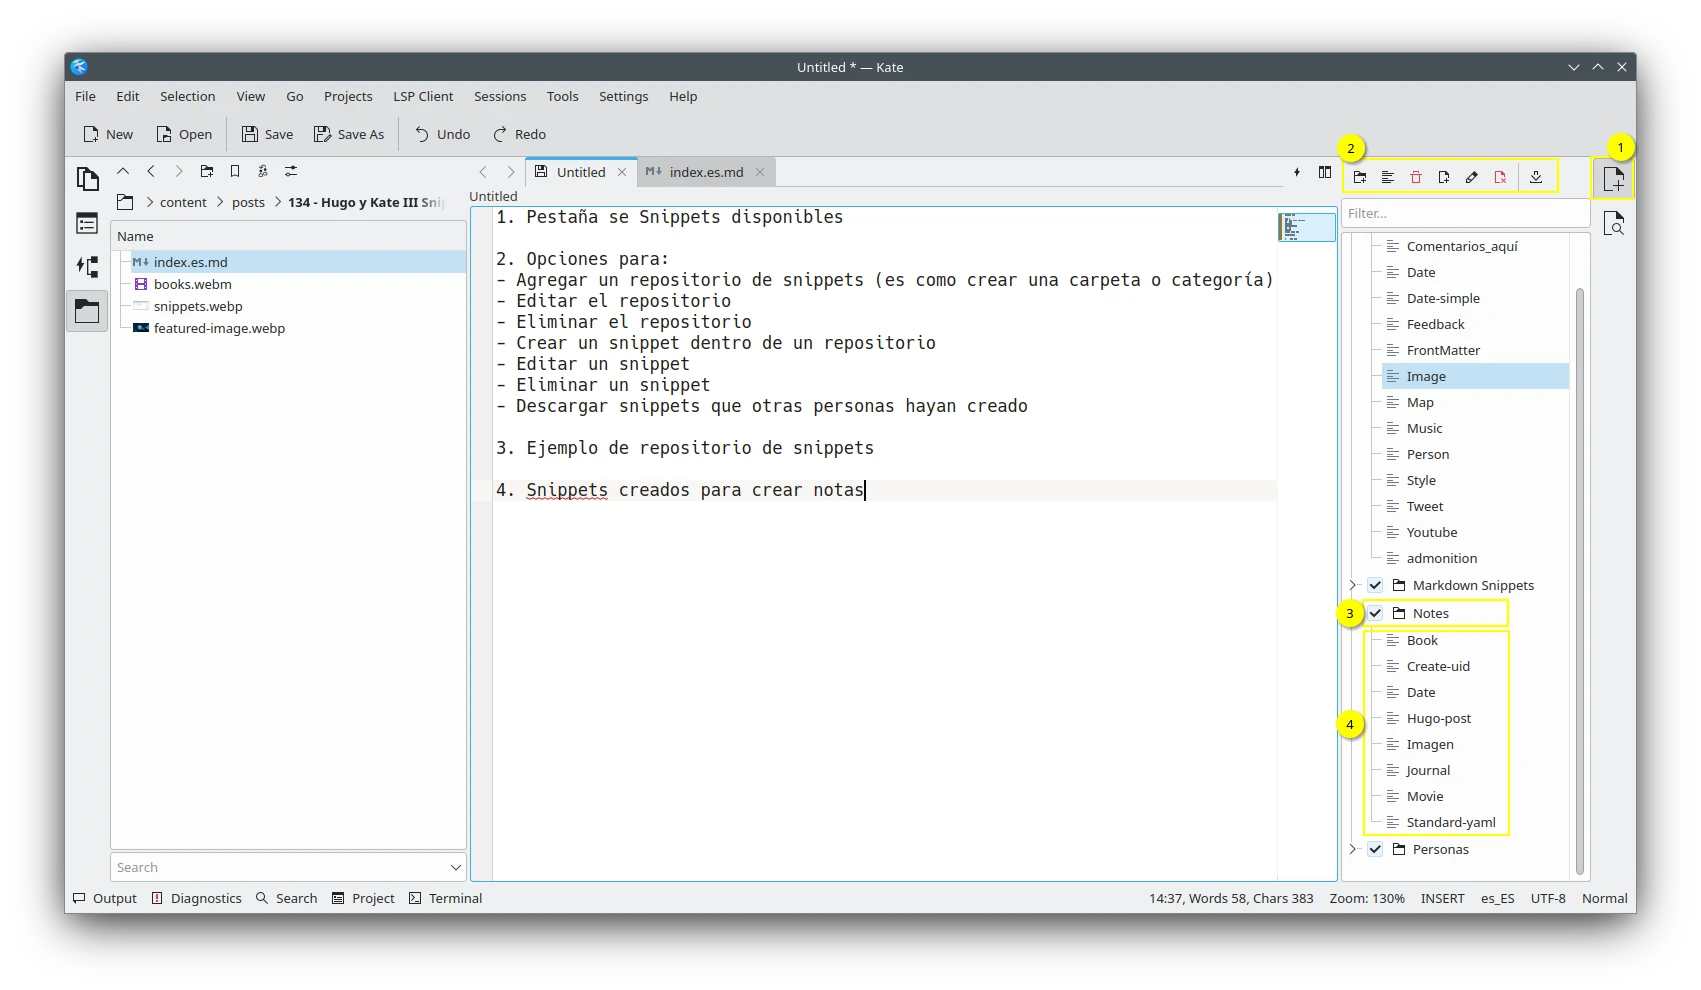Uncheck the Notes repository checkbox
The height and width of the screenshot is (990, 1701).
[x=1376, y=613]
